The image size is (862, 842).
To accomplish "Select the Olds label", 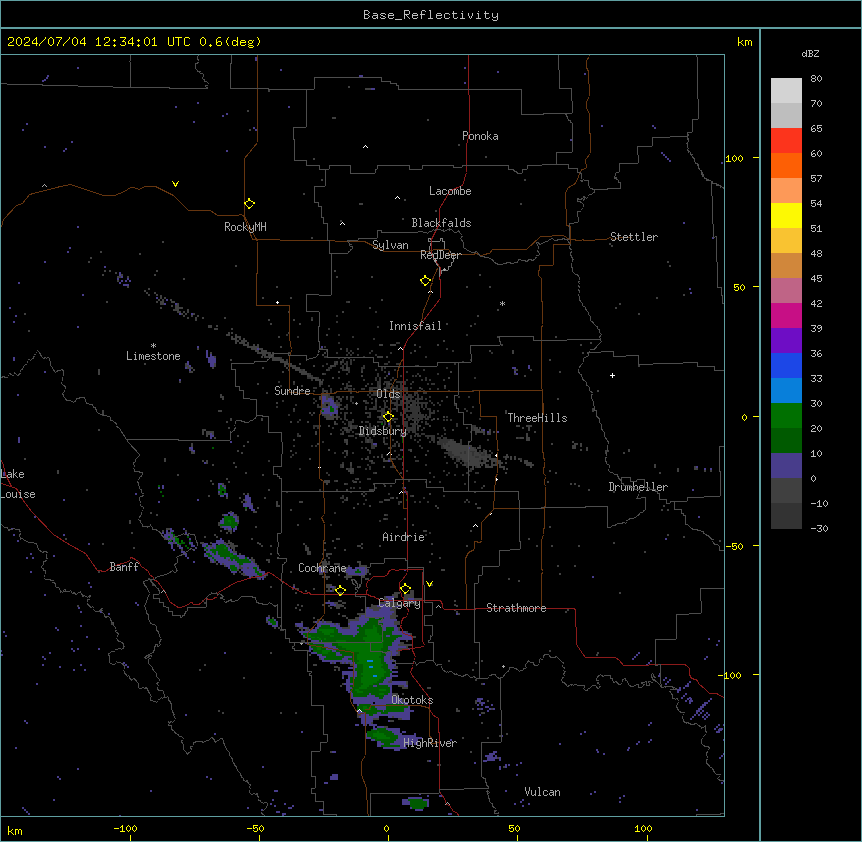I will pos(388,394).
